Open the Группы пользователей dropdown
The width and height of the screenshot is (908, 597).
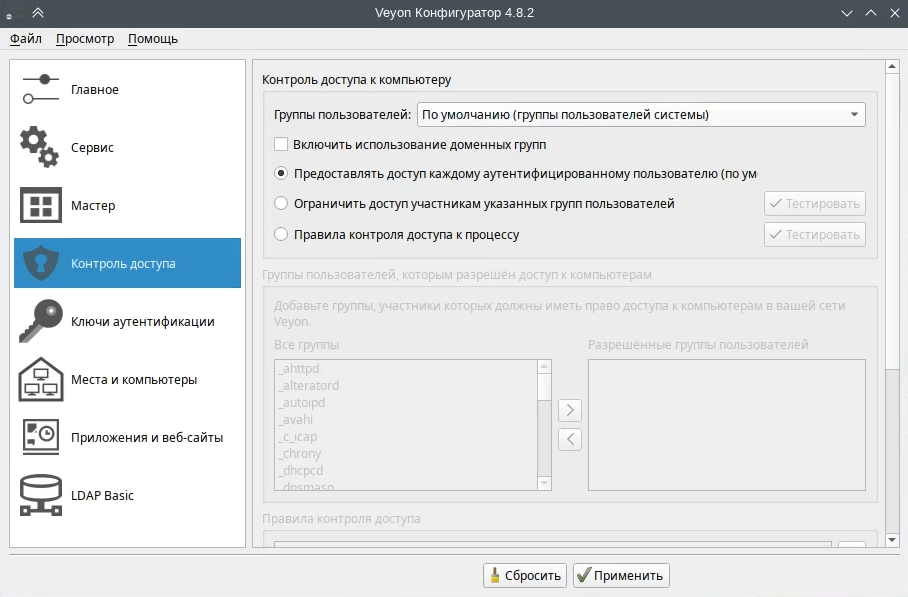click(641, 115)
